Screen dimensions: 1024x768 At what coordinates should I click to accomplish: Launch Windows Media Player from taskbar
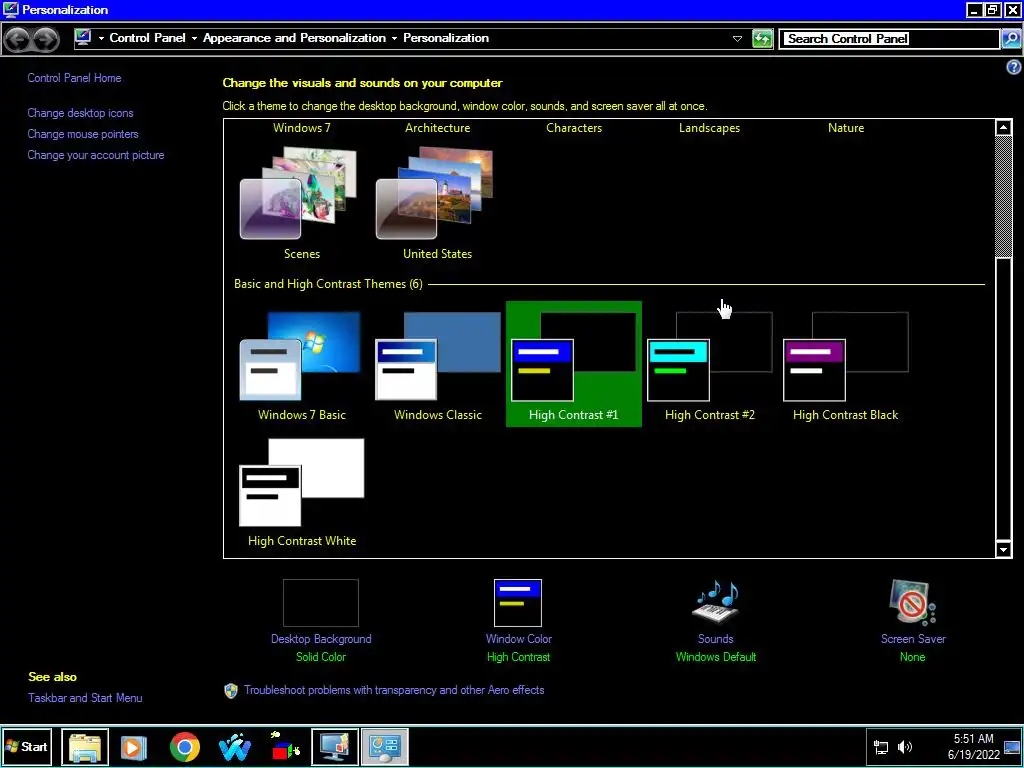tap(134, 746)
